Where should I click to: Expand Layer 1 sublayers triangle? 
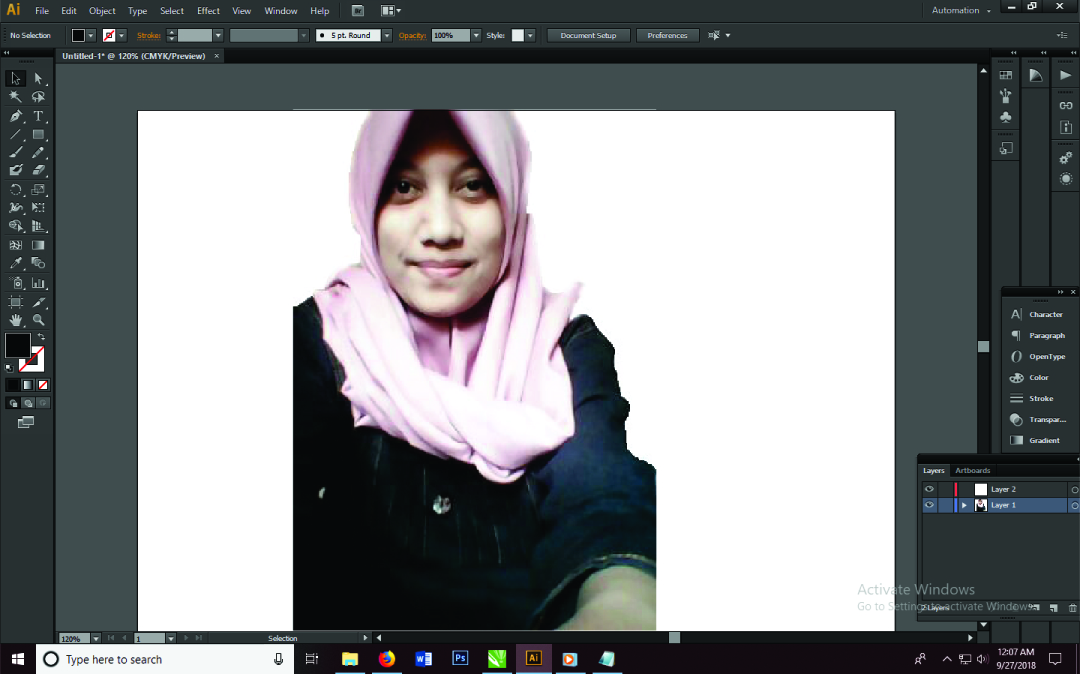tap(964, 506)
